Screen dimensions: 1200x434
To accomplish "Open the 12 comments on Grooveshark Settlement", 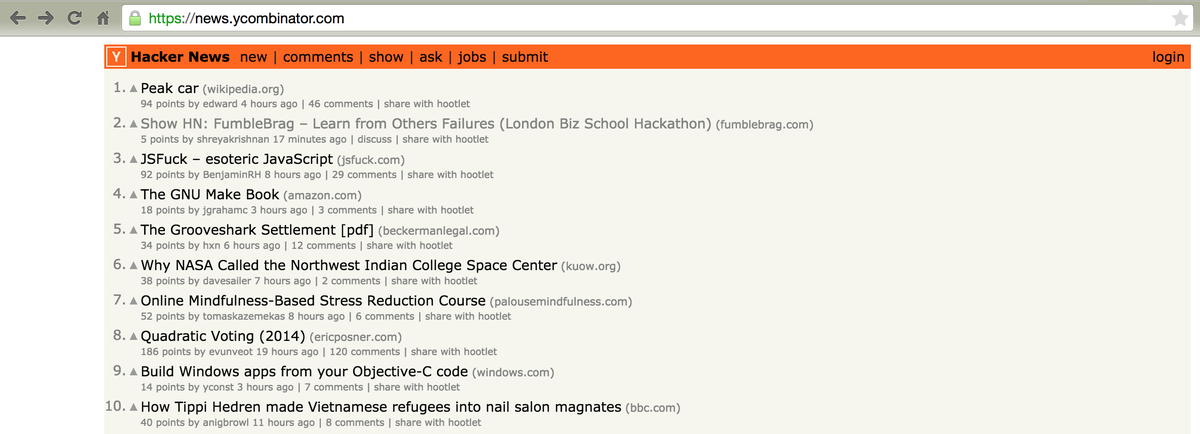I will (323, 245).
